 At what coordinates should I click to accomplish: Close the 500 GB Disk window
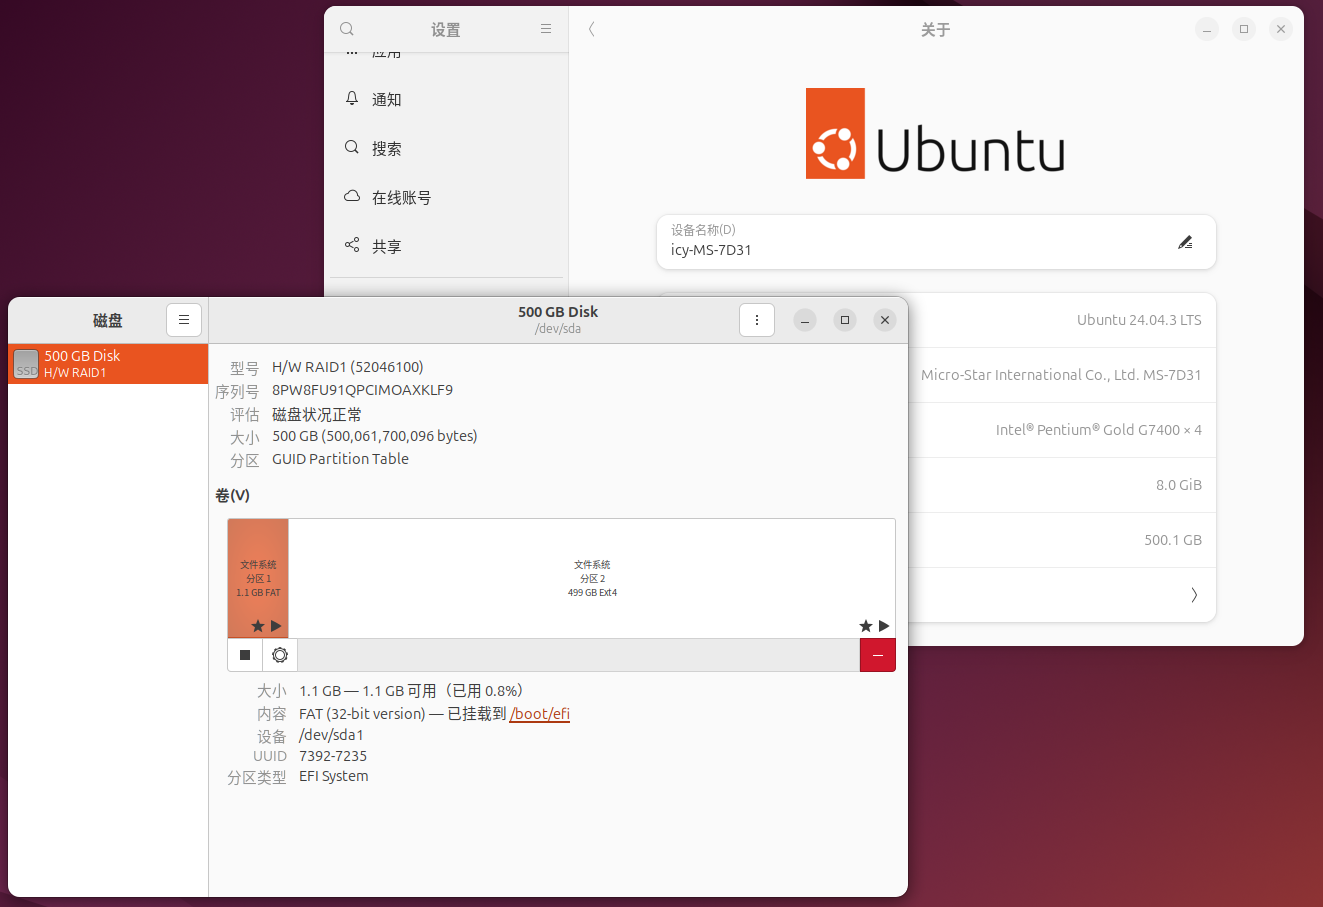click(x=885, y=320)
